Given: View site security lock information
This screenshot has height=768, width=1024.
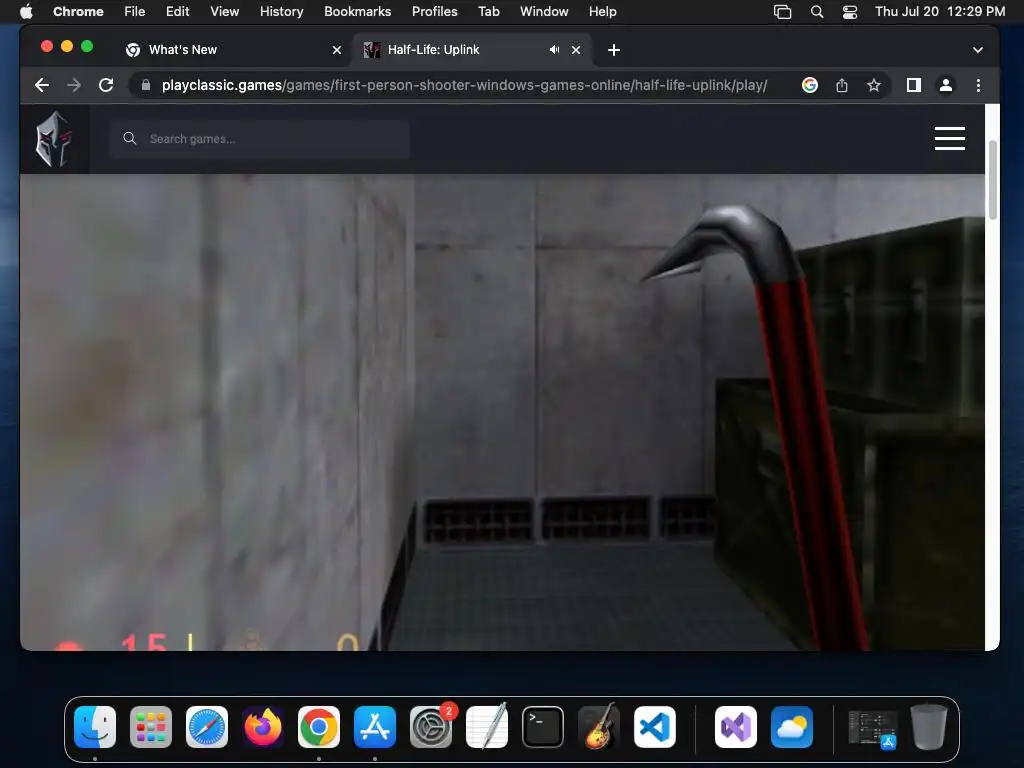Looking at the screenshot, I should click(146, 85).
